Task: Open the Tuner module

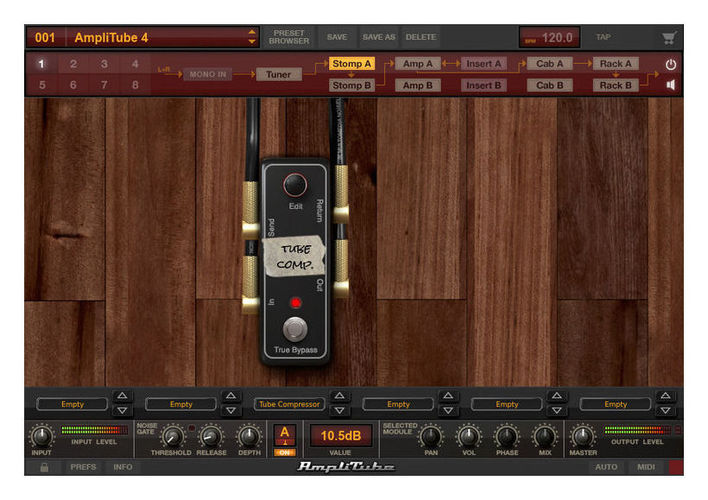Action: (x=279, y=75)
